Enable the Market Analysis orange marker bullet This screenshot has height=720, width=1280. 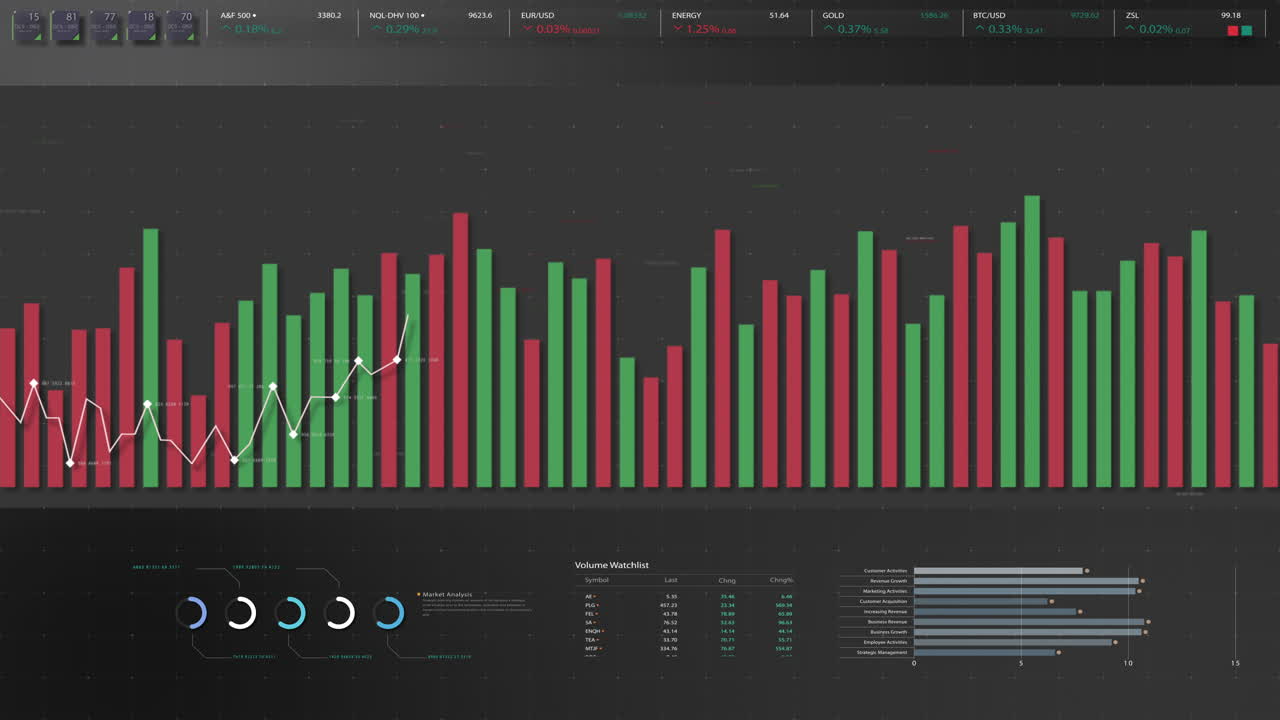(417, 594)
